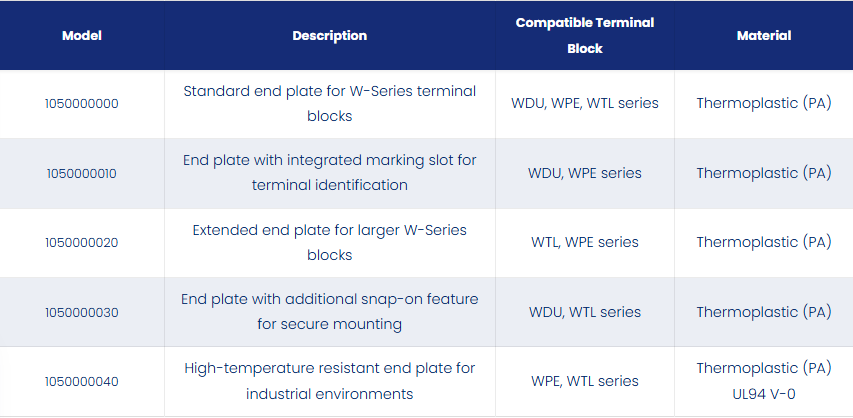Click the snap-on feature description

pos(330,312)
